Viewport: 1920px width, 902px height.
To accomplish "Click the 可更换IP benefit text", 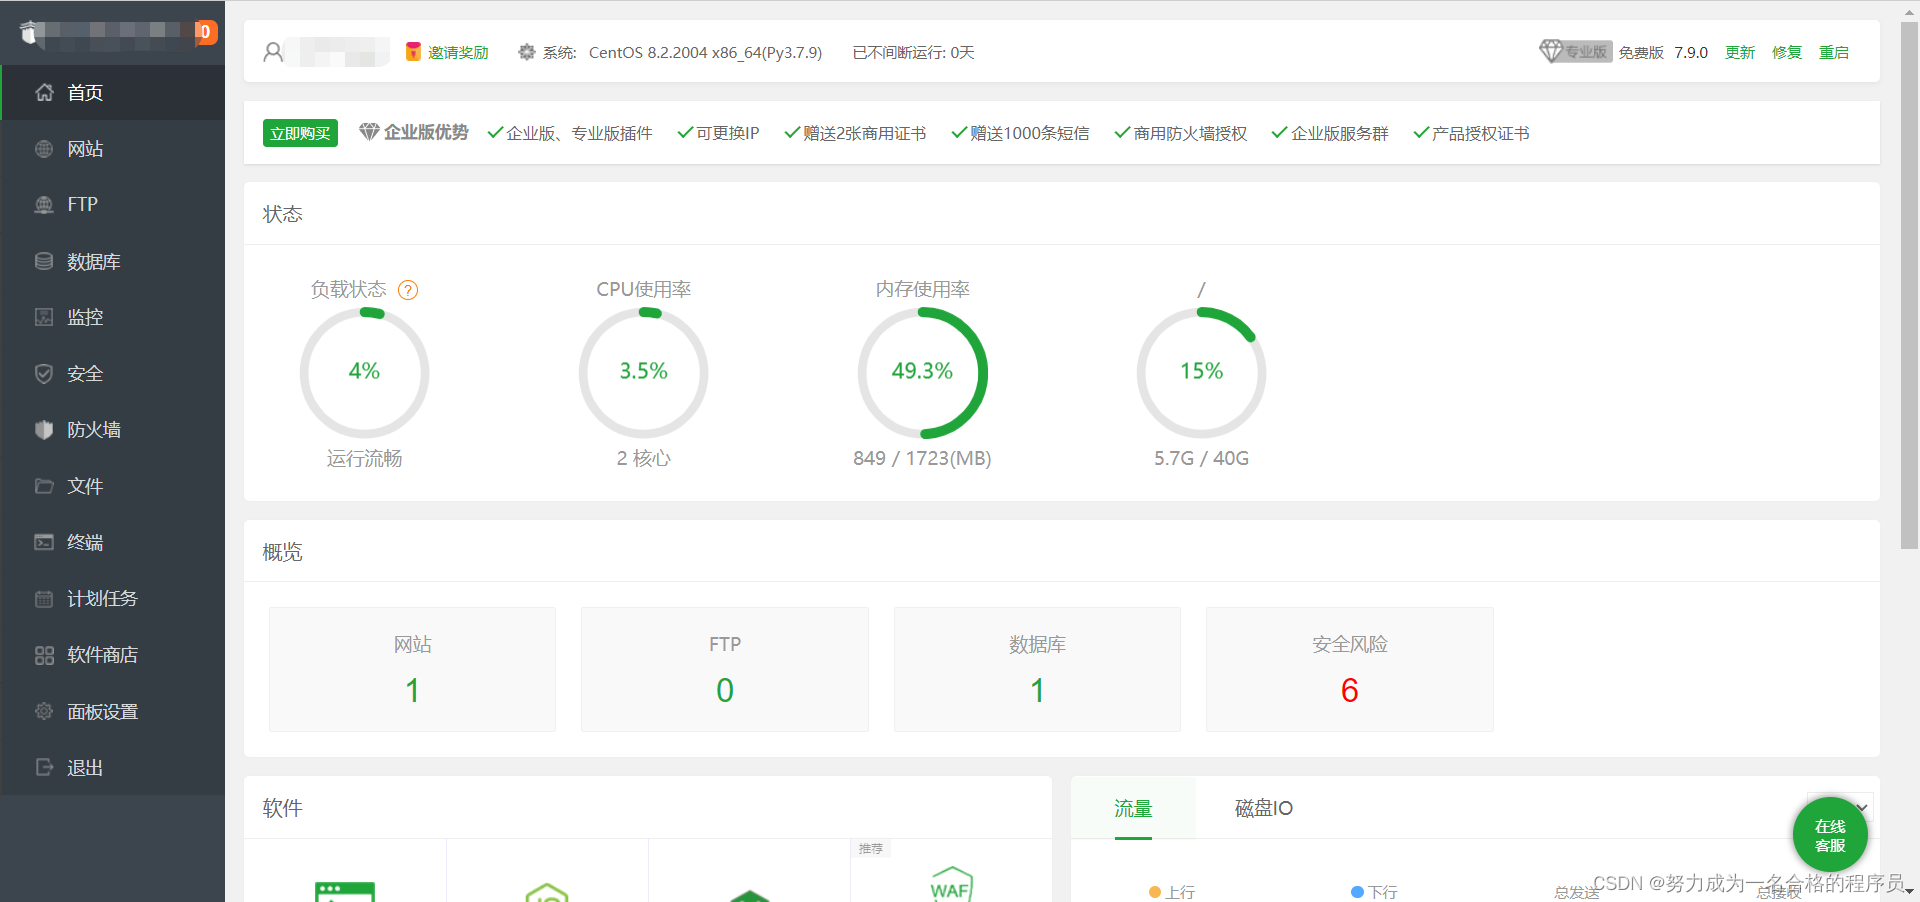I will (727, 133).
